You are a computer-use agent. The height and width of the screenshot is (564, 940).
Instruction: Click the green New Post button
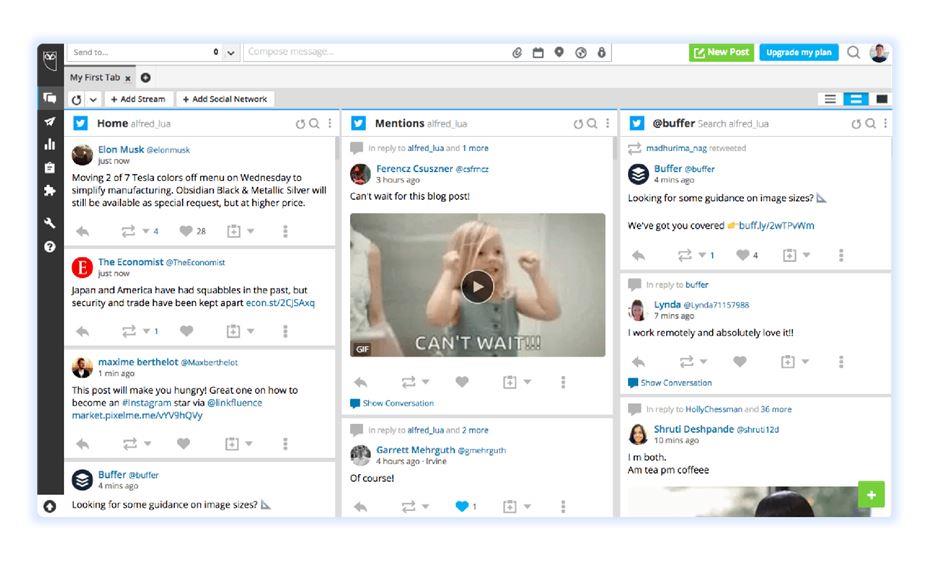point(720,53)
